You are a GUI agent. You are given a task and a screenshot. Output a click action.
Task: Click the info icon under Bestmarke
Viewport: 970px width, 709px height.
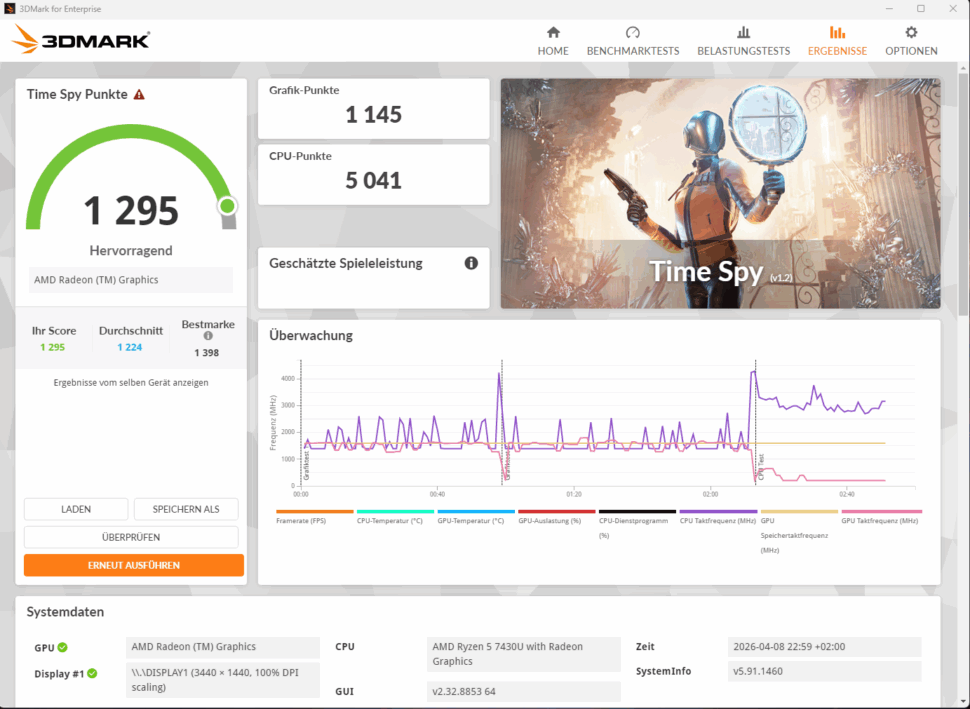(x=208, y=336)
